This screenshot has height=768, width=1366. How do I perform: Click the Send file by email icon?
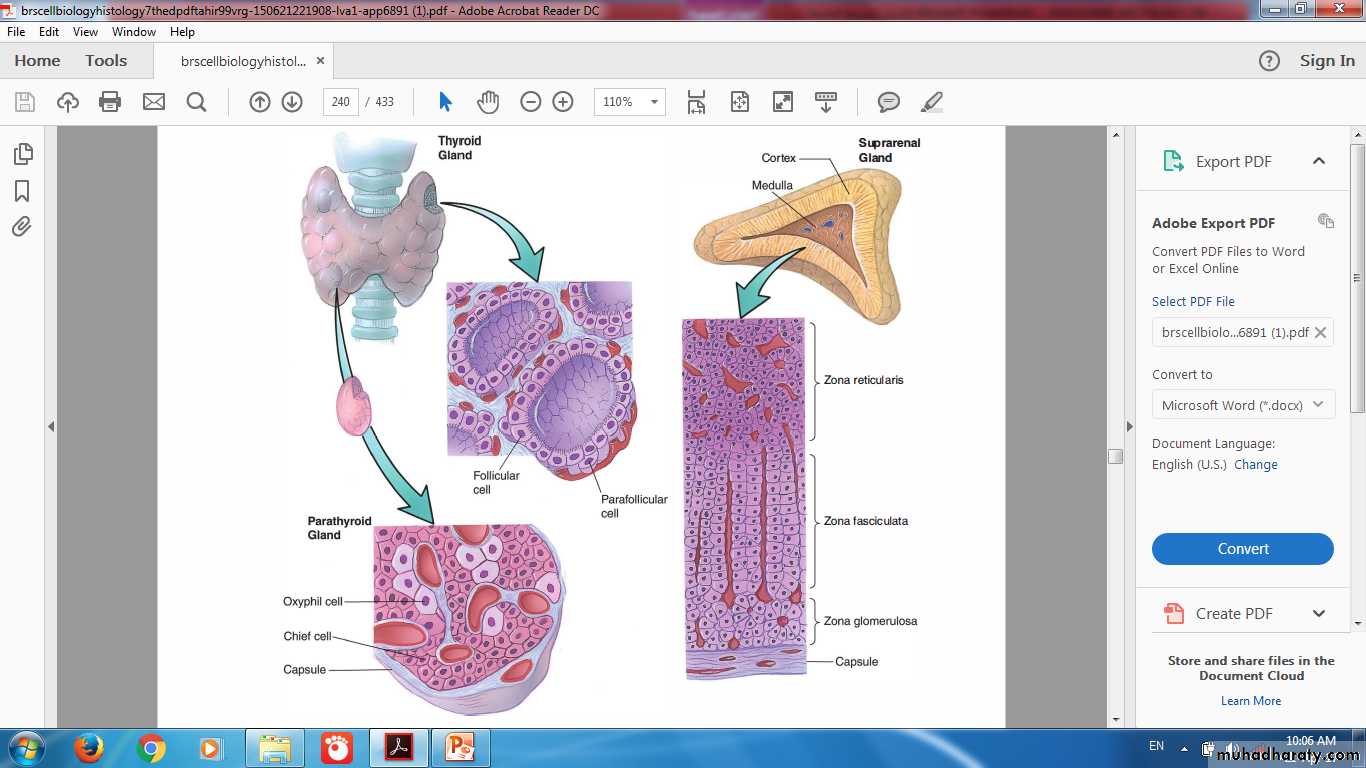click(x=153, y=102)
